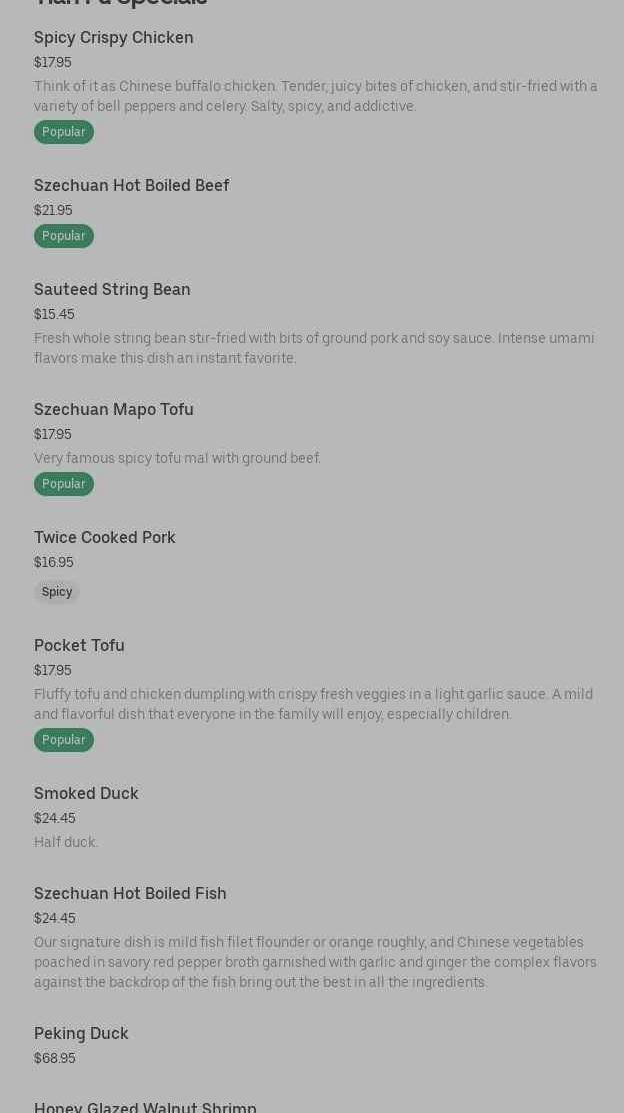624x1113 pixels.
Task: Click the Half duck description
Action: click(66, 842)
